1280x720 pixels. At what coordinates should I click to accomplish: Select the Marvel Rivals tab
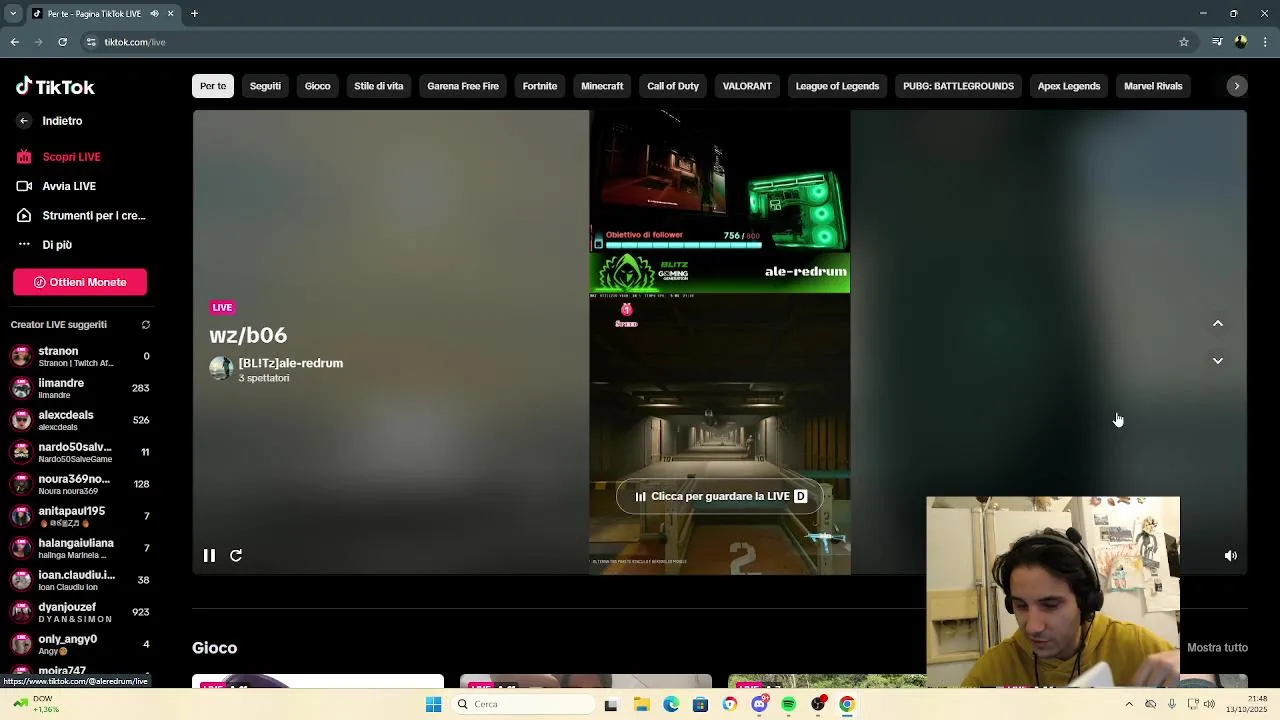pos(1153,86)
